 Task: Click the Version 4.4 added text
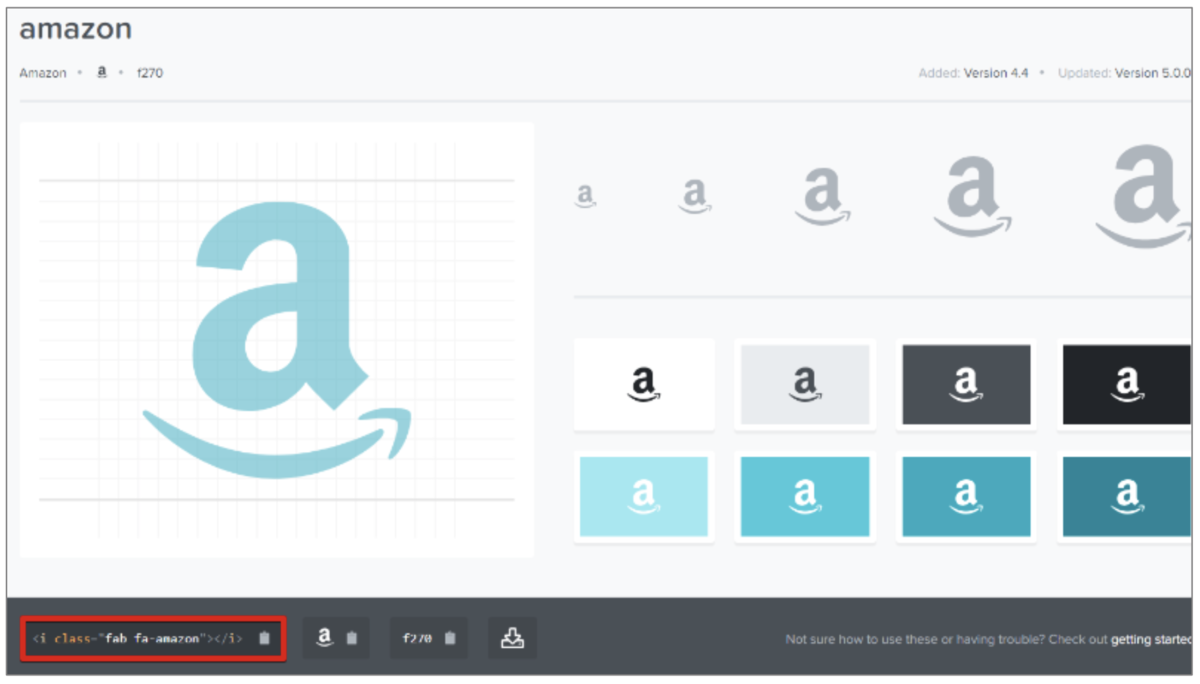pyautogui.click(x=996, y=73)
